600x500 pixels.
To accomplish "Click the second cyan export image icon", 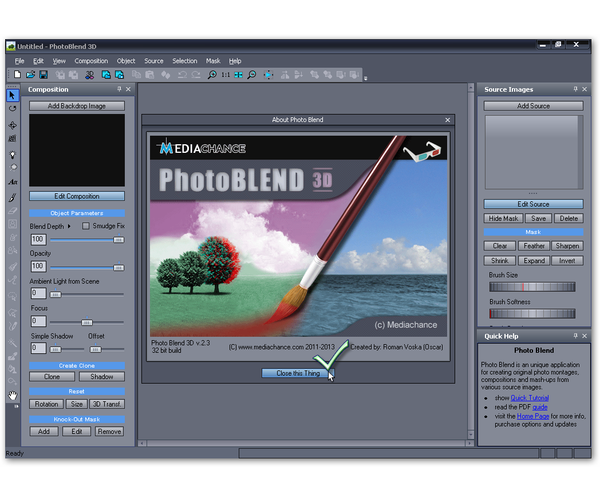I will (120, 75).
